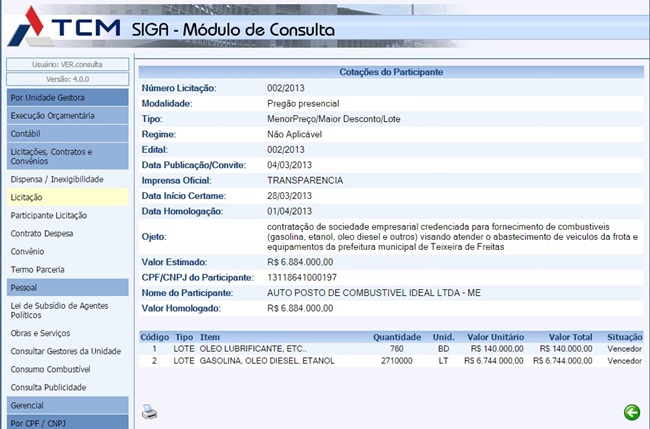The width and height of the screenshot is (650, 429).
Task: Click the printer icon to print
Action: tap(149, 411)
